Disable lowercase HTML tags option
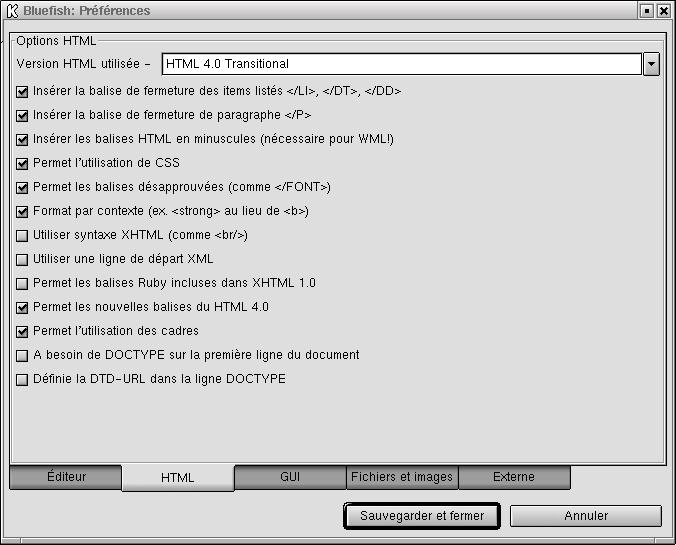676x545 pixels. [x=23, y=139]
